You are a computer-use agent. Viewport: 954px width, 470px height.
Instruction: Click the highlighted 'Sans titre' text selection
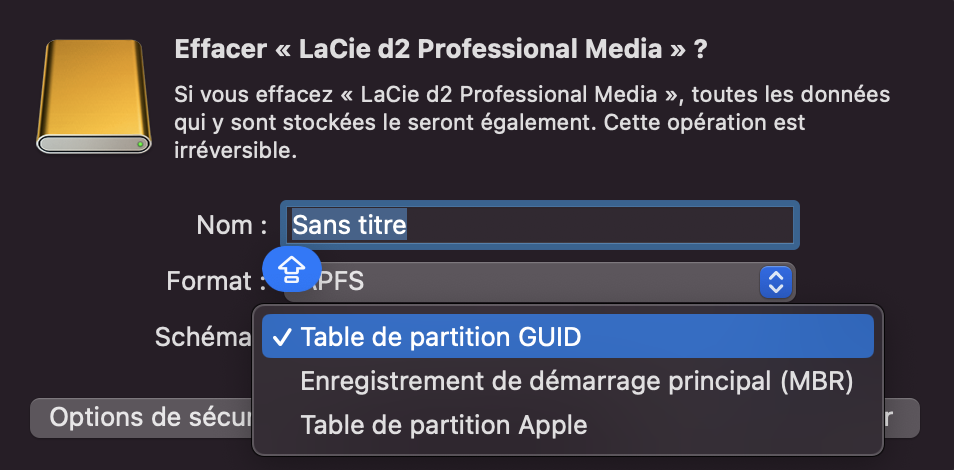click(349, 225)
